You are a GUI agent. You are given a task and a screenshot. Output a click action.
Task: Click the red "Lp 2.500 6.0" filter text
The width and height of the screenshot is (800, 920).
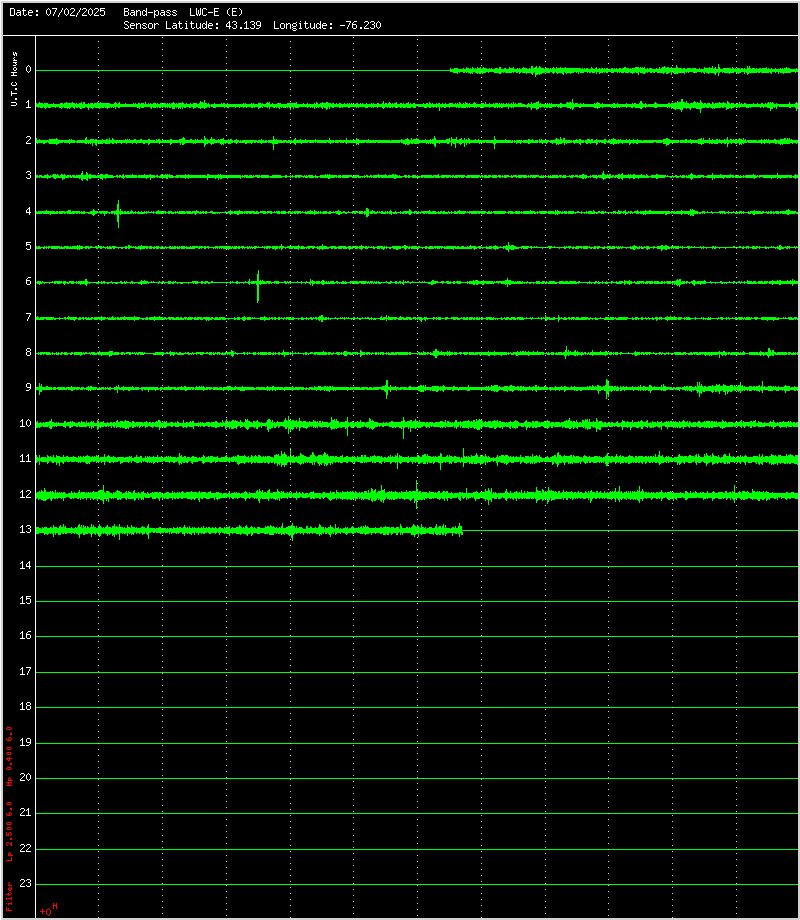click(9, 831)
